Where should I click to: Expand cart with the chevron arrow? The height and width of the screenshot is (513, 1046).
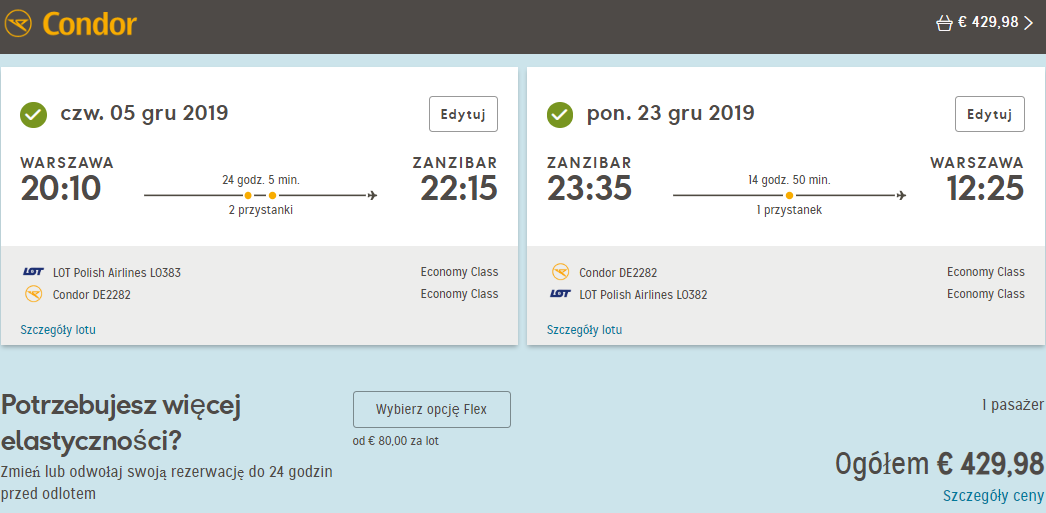coord(1028,23)
